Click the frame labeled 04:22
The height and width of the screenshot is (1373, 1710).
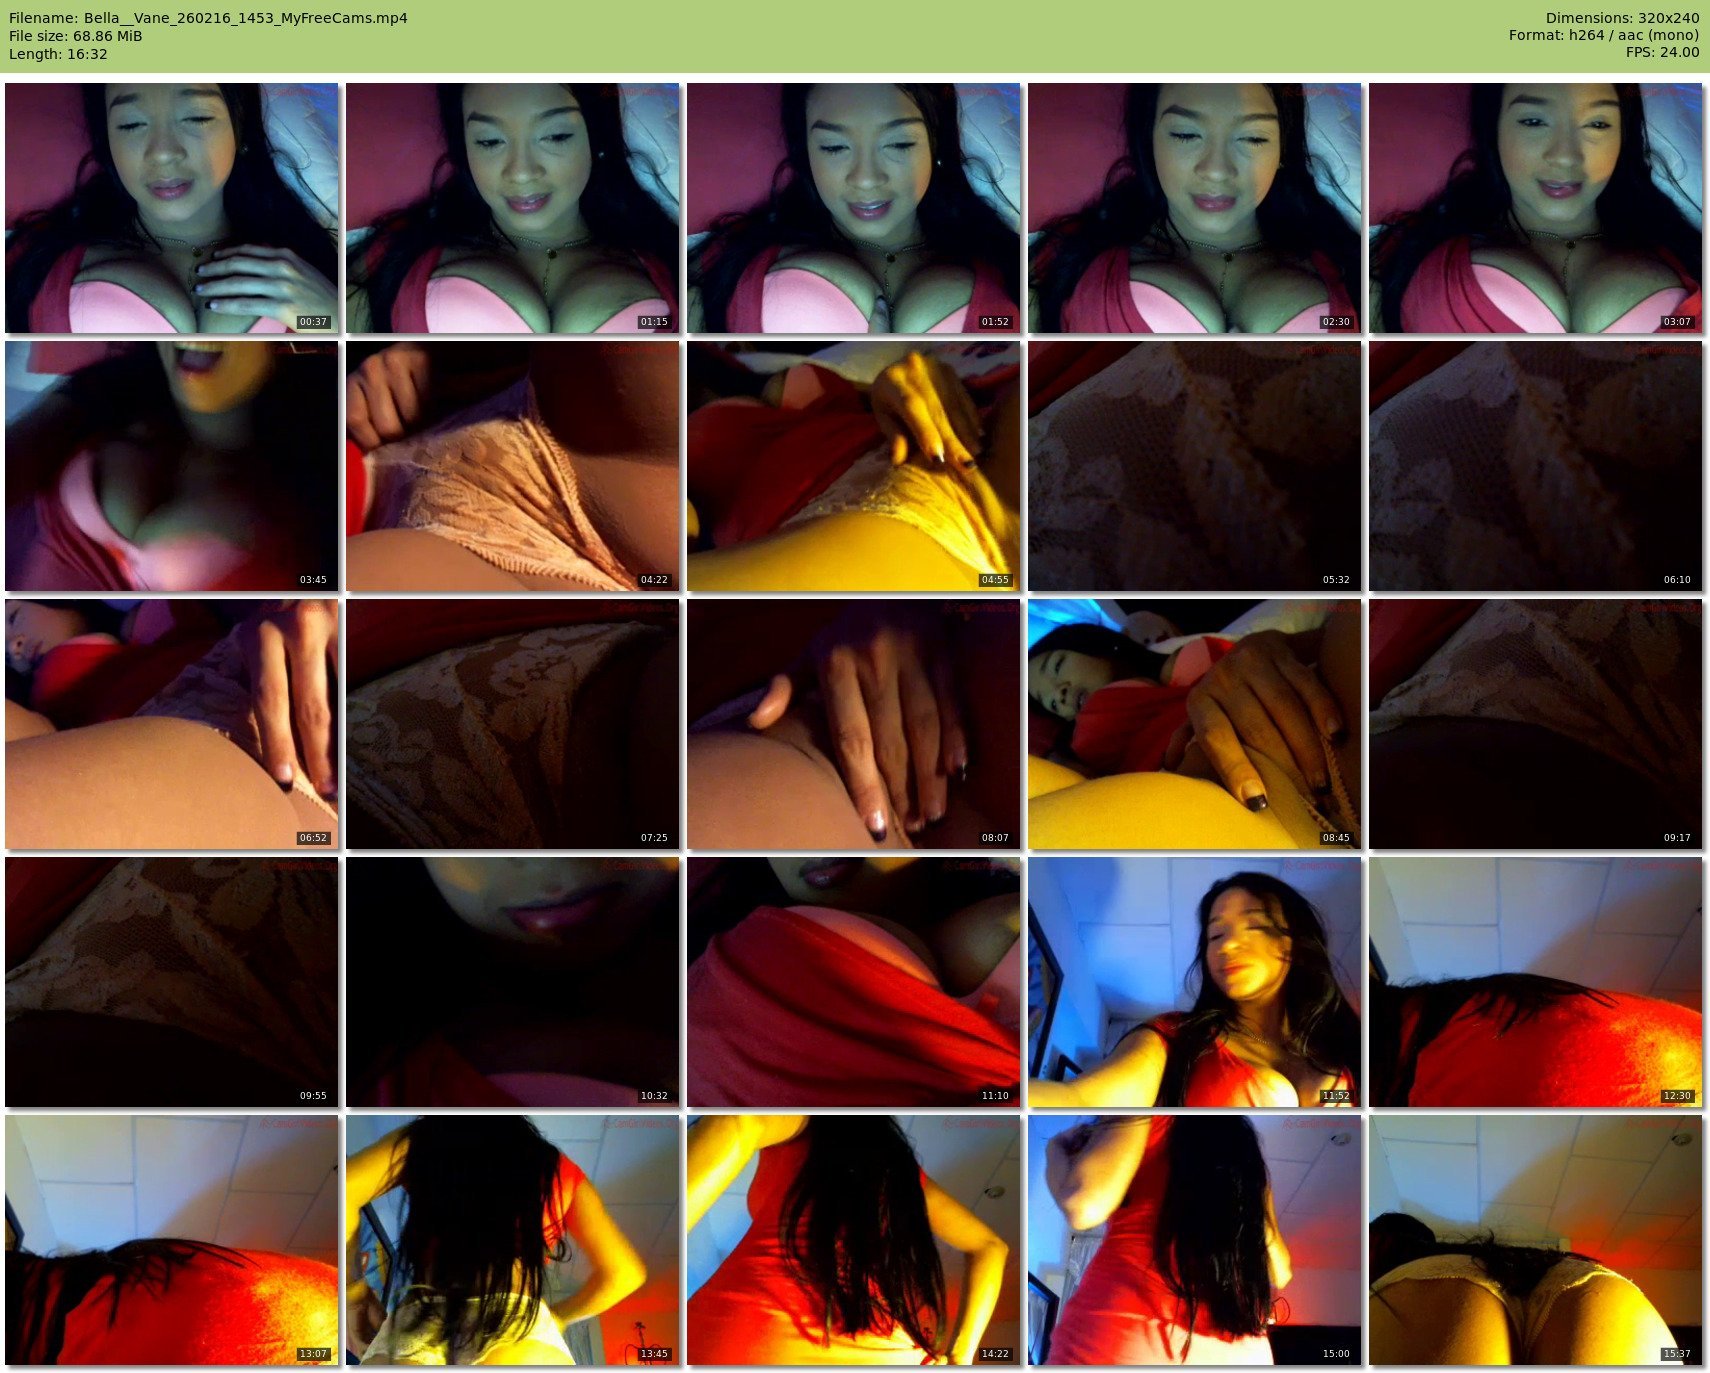[513, 466]
